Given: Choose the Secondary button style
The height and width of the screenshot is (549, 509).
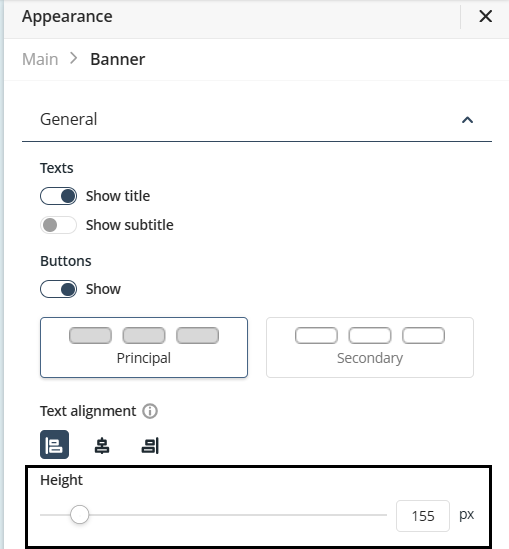Looking at the screenshot, I should [x=370, y=348].
